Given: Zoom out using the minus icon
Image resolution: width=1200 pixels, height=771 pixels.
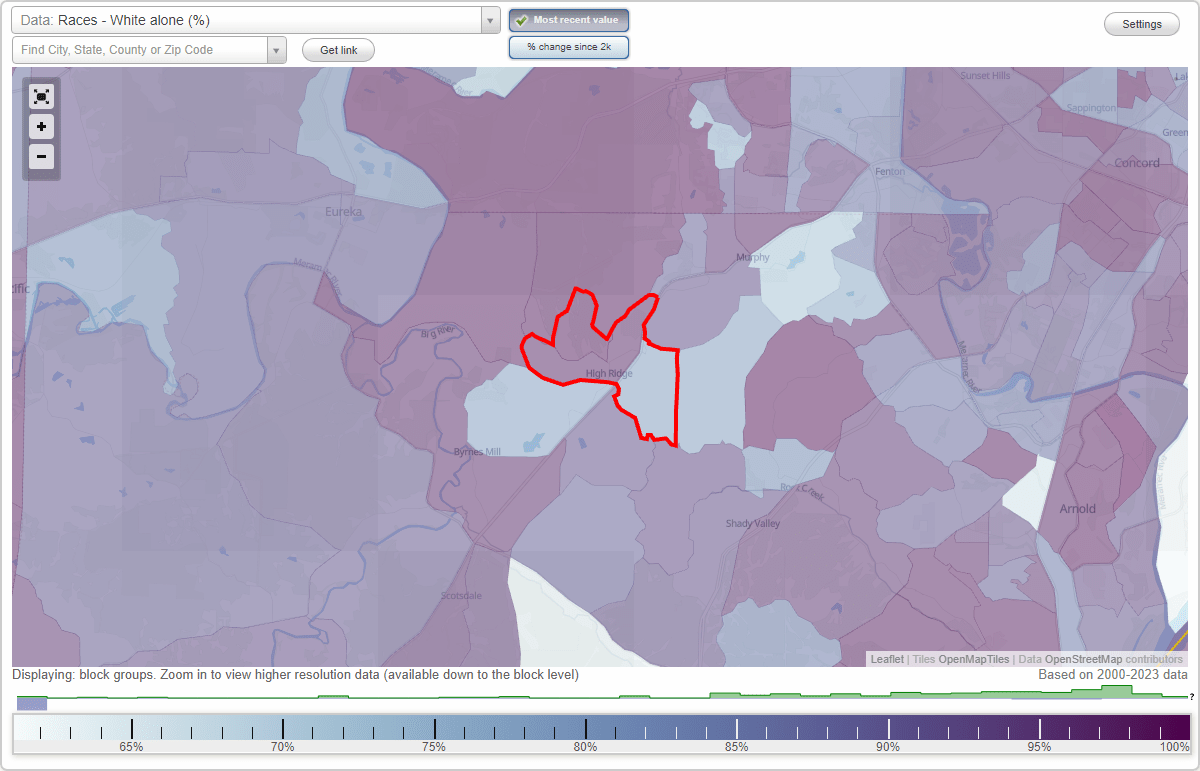Looking at the screenshot, I should [x=41, y=156].
